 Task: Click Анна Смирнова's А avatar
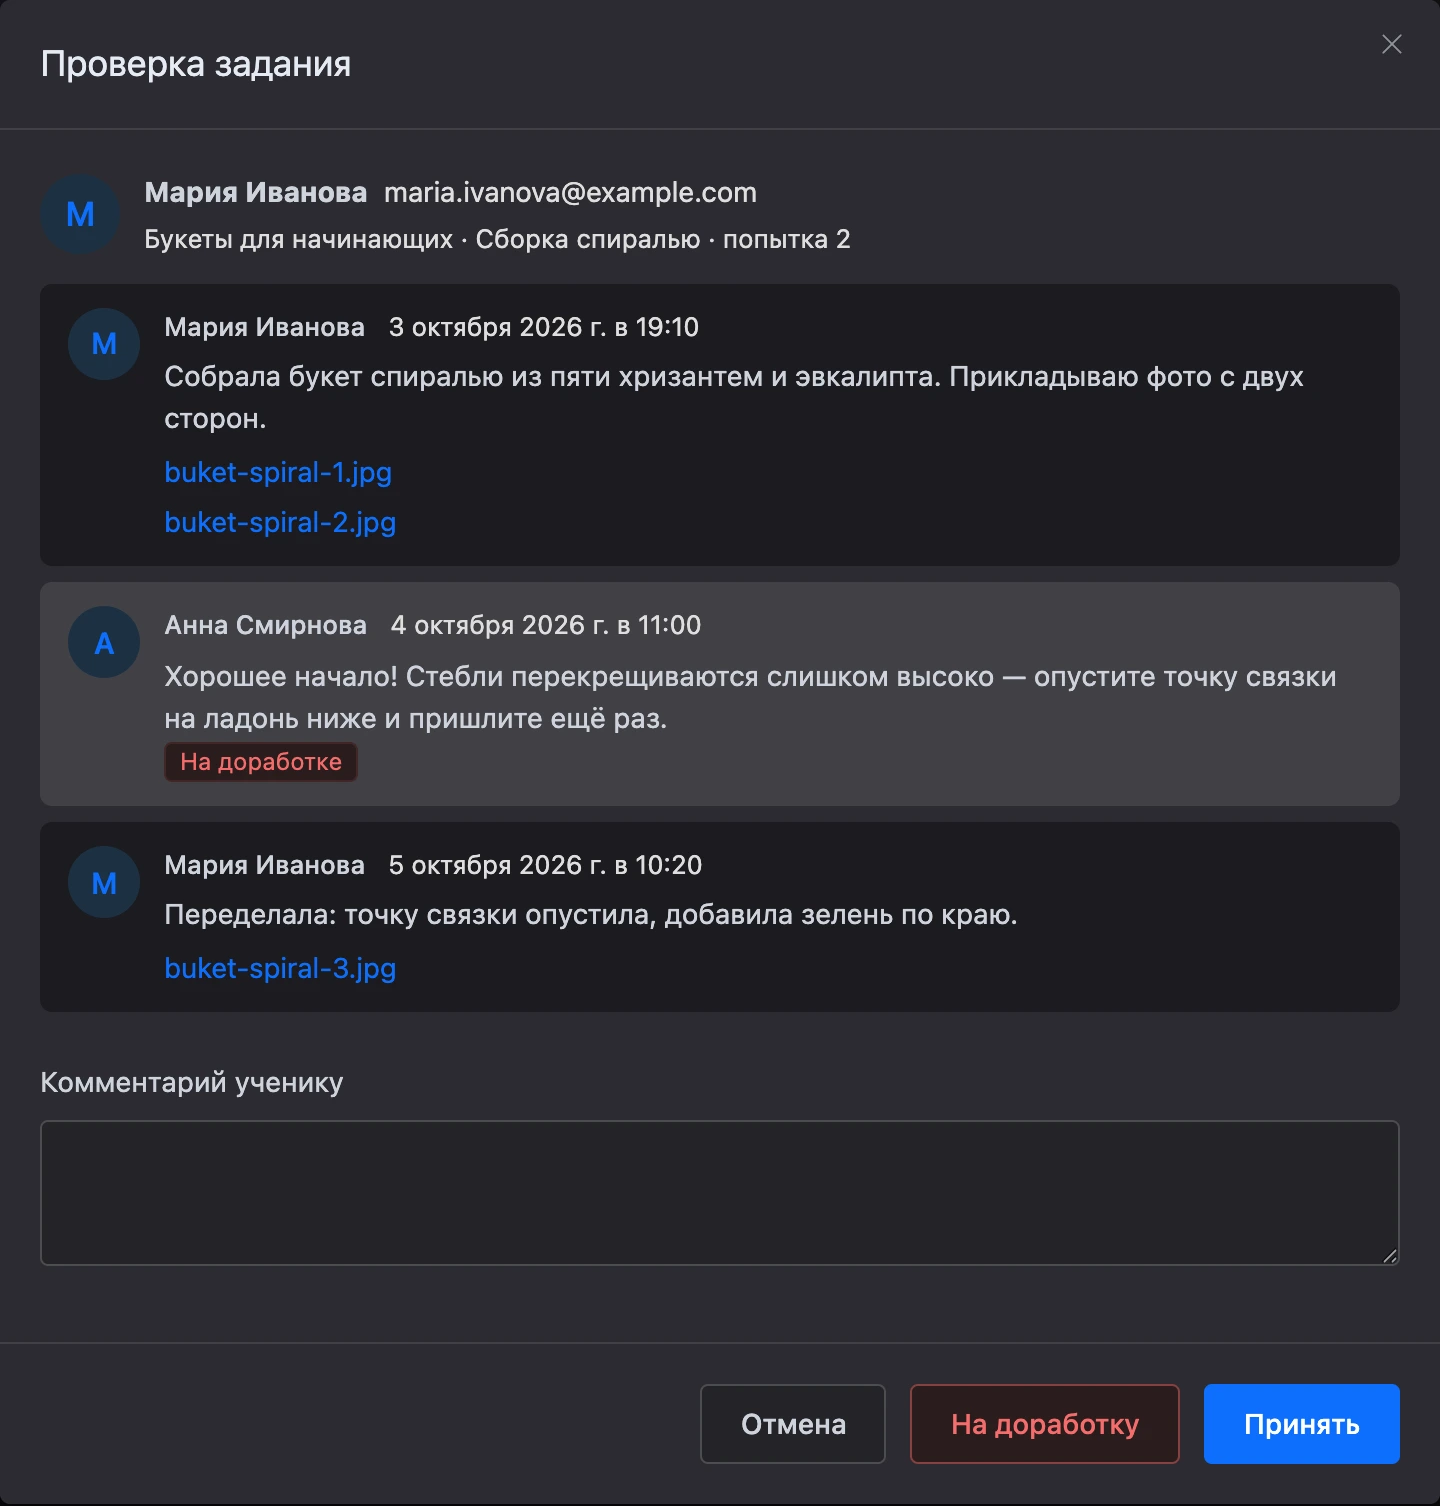coord(104,642)
